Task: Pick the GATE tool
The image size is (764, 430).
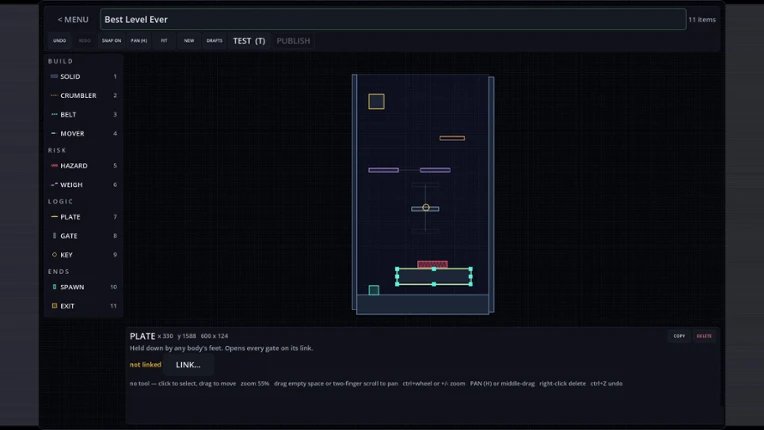Action: point(83,236)
